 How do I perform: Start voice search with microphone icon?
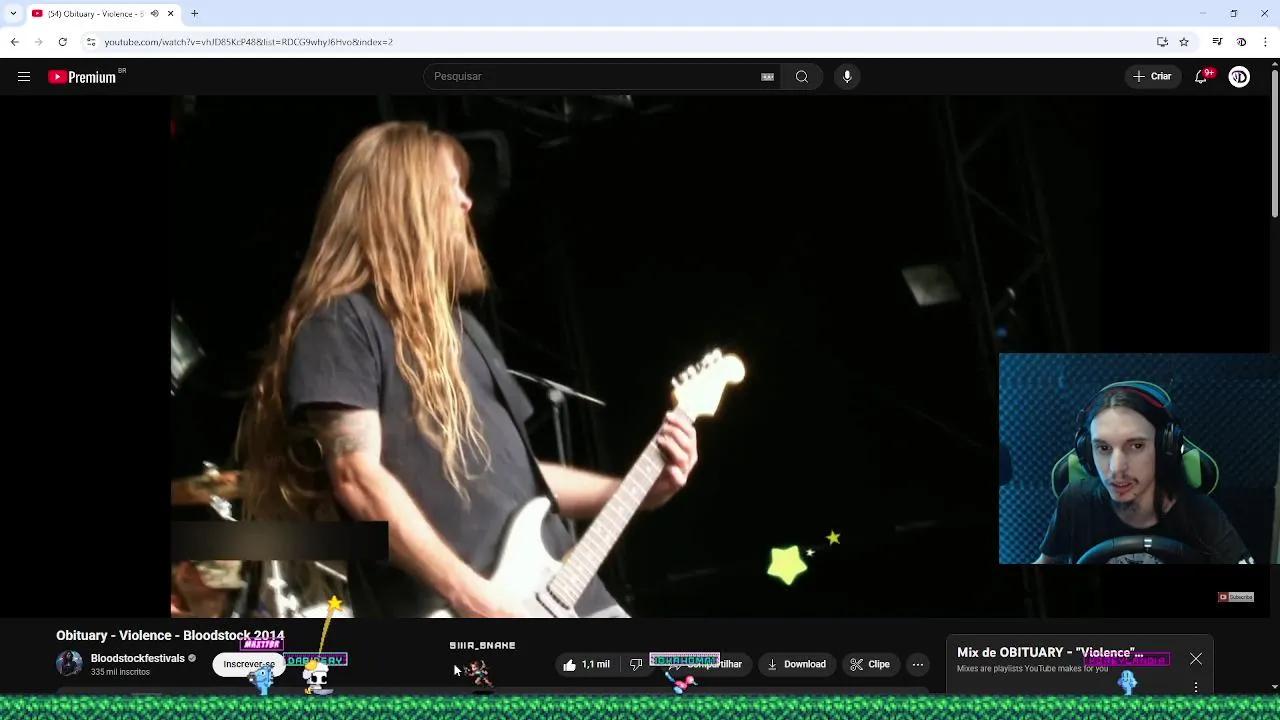click(847, 77)
